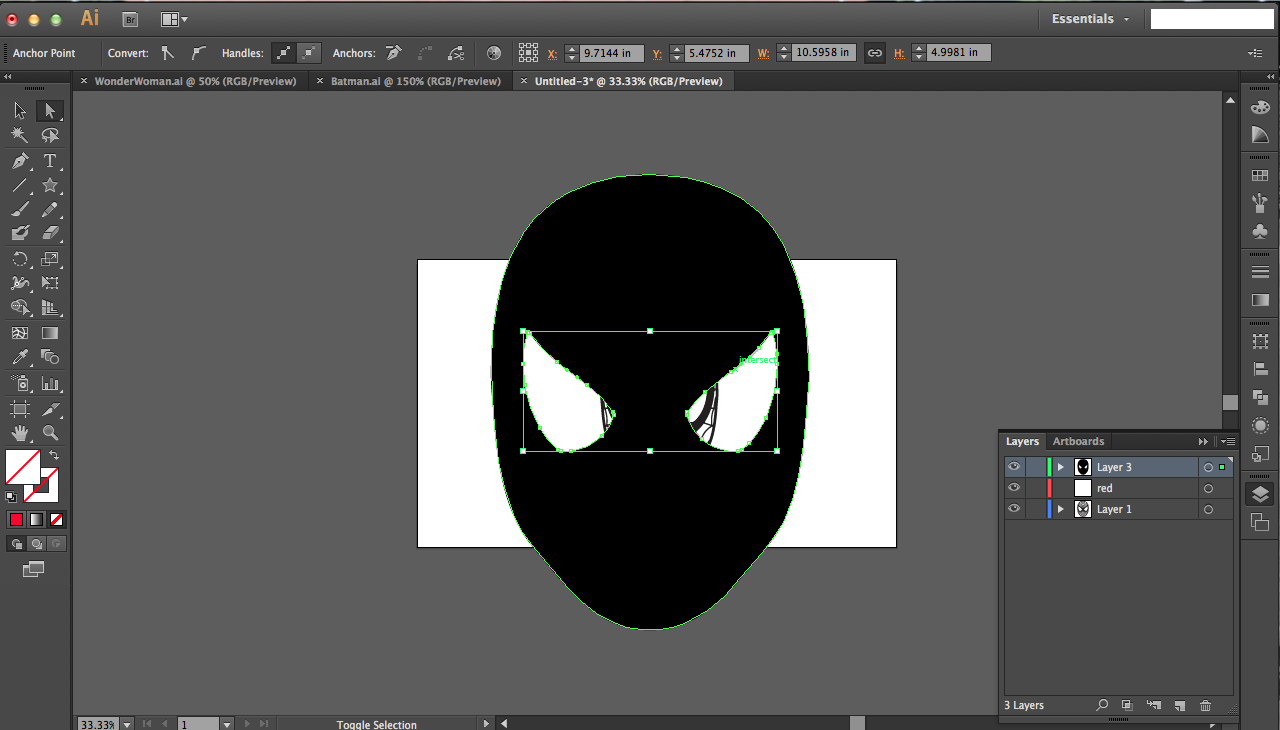The image size is (1280, 730).
Task: Open the artboard number dropdown
Action: 227,724
